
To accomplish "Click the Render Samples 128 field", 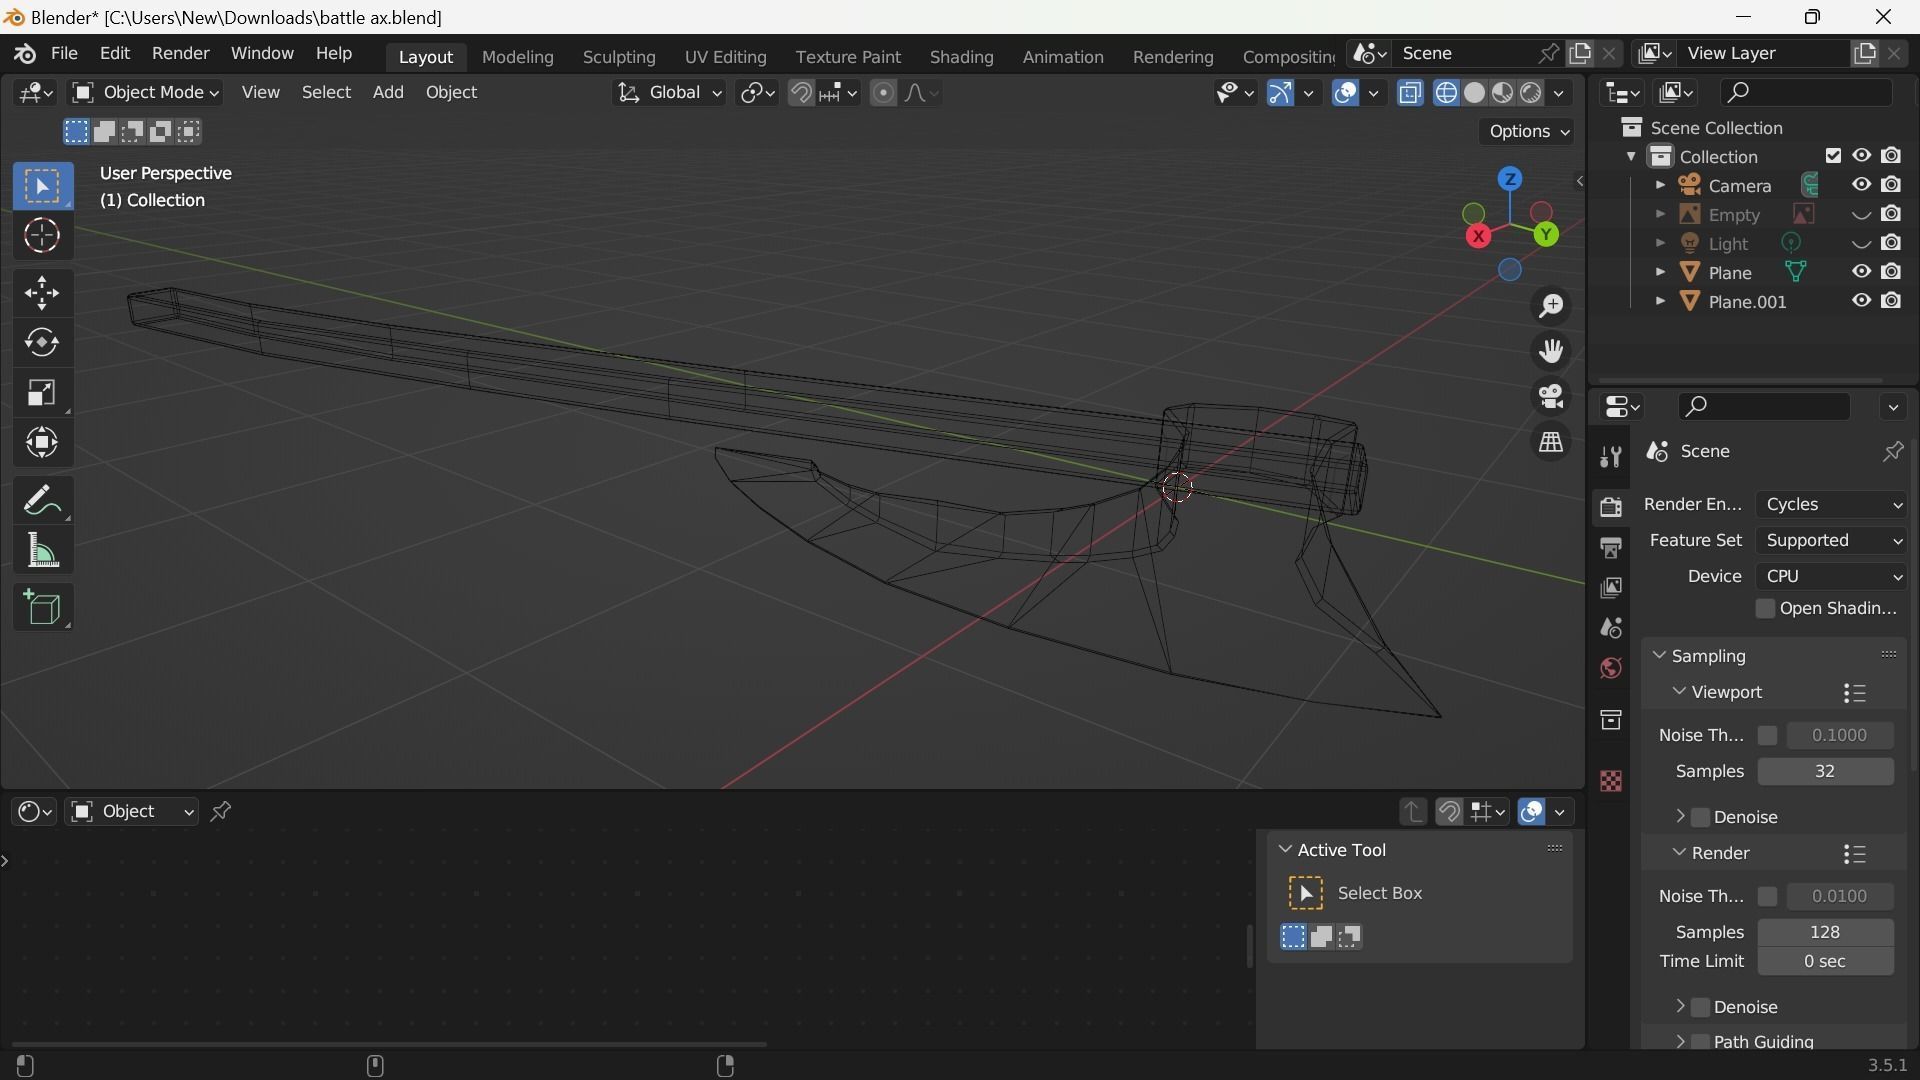I will [1825, 932].
